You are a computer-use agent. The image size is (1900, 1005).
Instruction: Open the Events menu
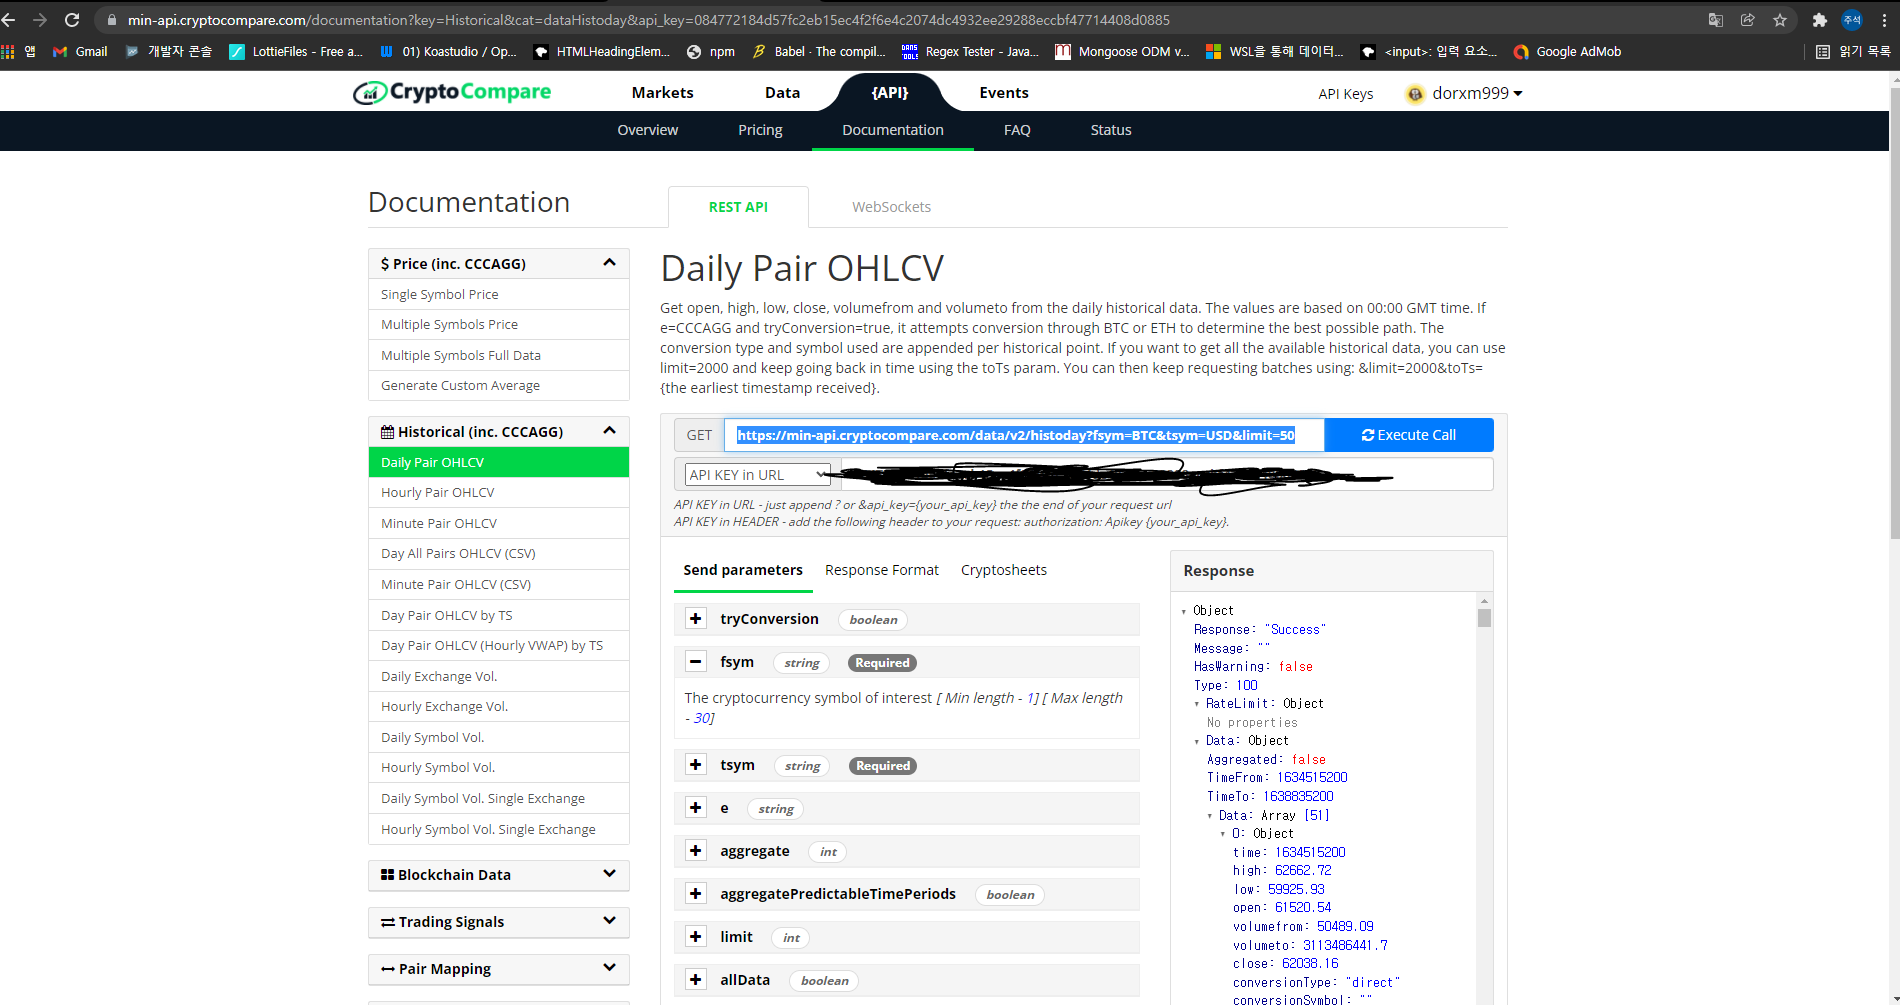(x=1004, y=92)
